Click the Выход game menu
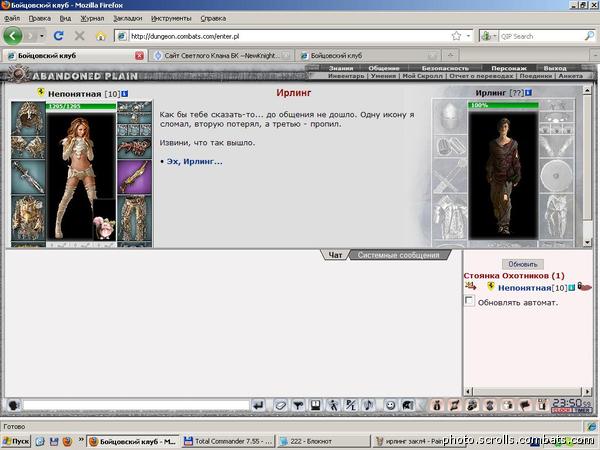The image size is (600, 450). (x=555, y=68)
